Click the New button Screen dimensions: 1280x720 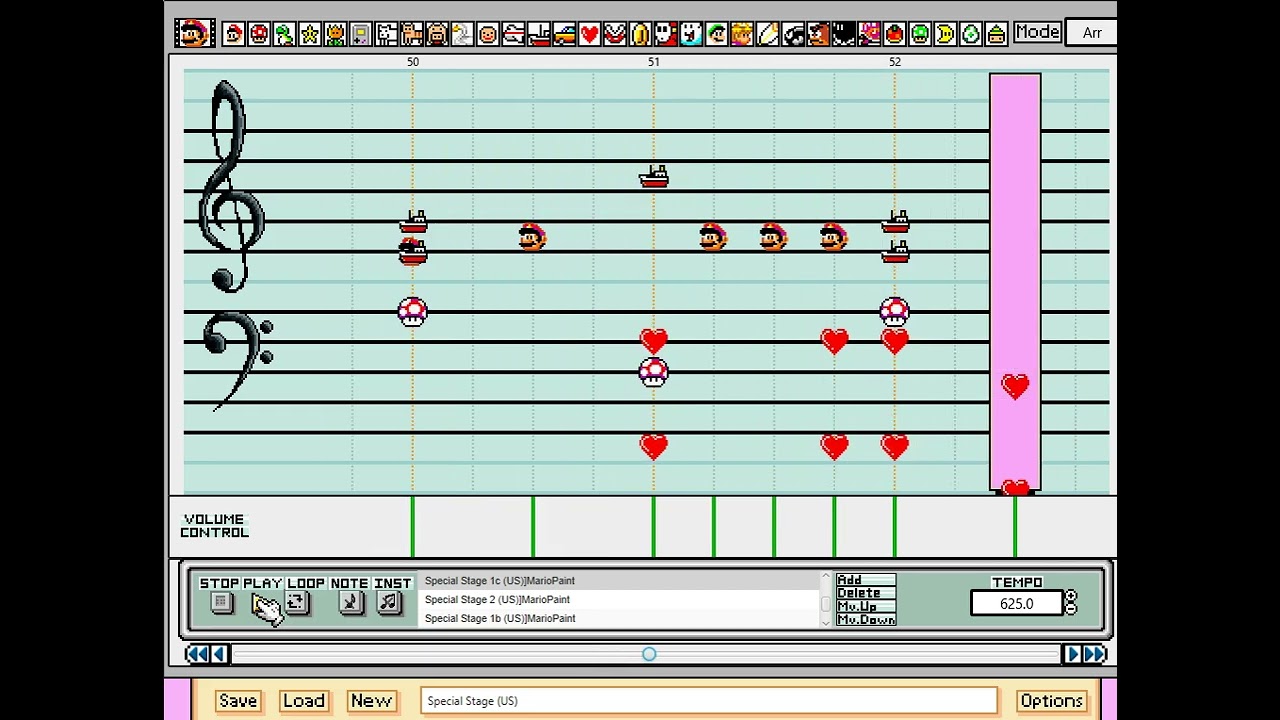(x=371, y=701)
